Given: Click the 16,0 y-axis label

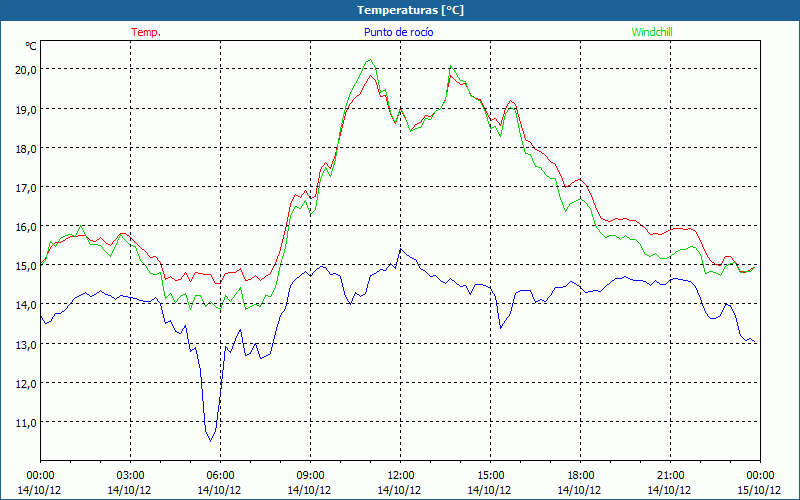Looking at the screenshot, I should pos(26,227).
